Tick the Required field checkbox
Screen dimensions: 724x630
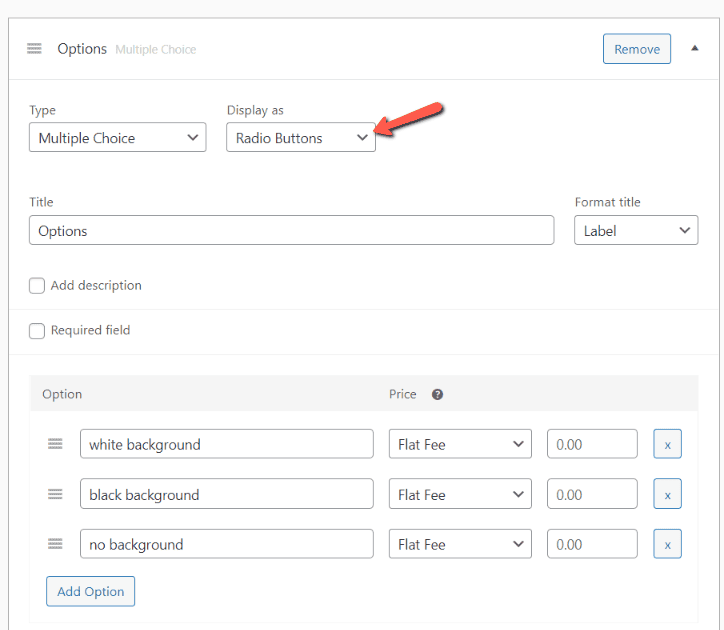tap(37, 331)
